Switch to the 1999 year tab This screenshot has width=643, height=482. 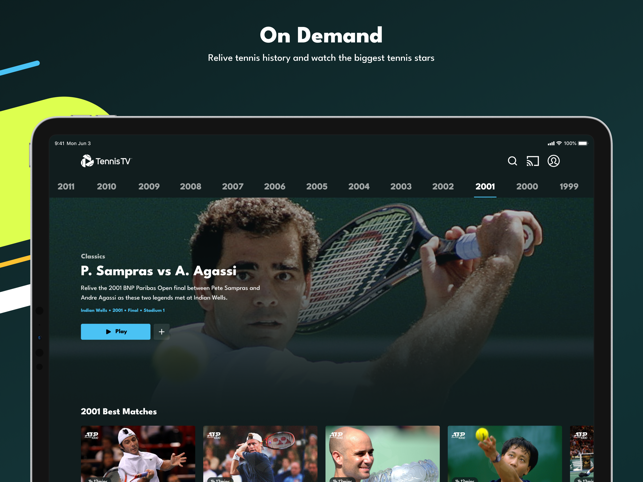569,186
